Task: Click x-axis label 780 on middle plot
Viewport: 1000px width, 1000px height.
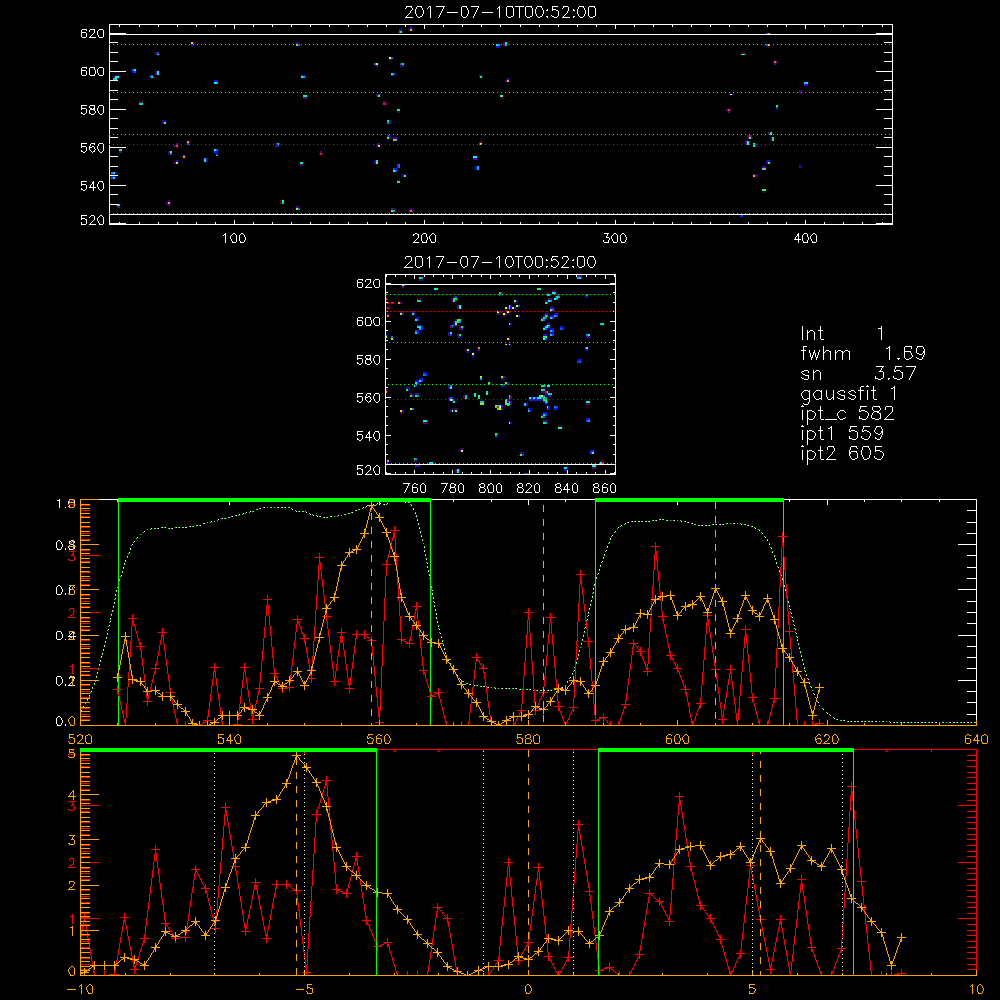Action: coord(453,489)
